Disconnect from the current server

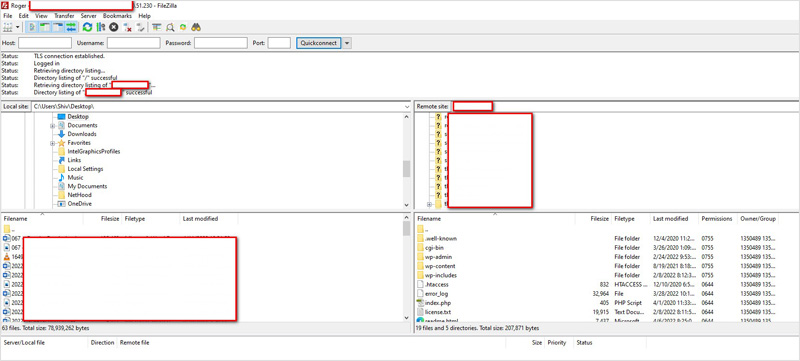tap(127, 27)
